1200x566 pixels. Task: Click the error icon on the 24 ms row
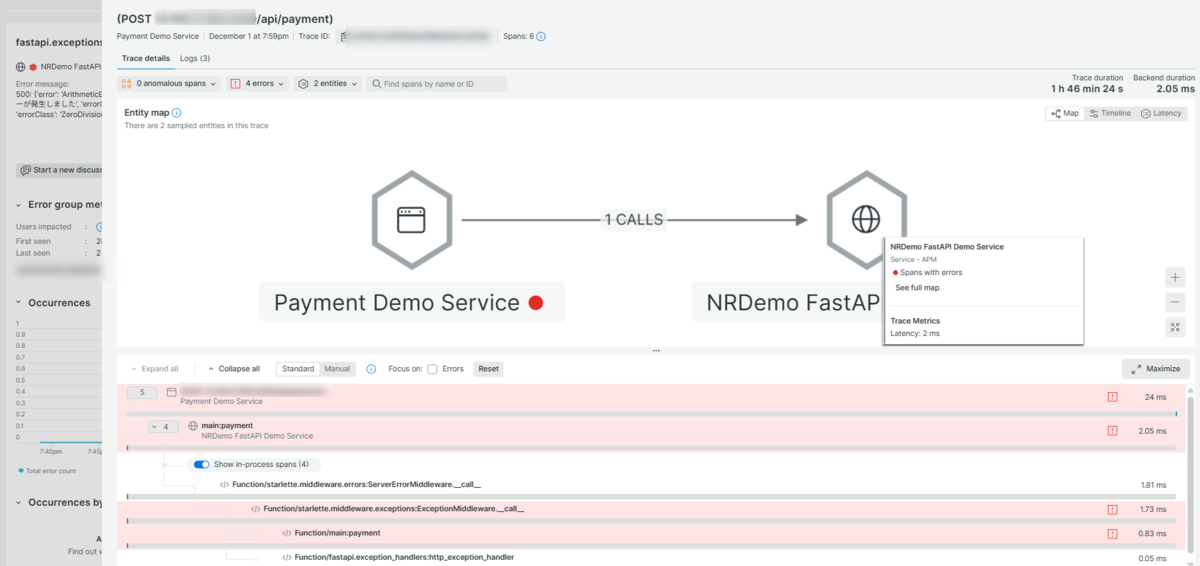tap(1112, 397)
